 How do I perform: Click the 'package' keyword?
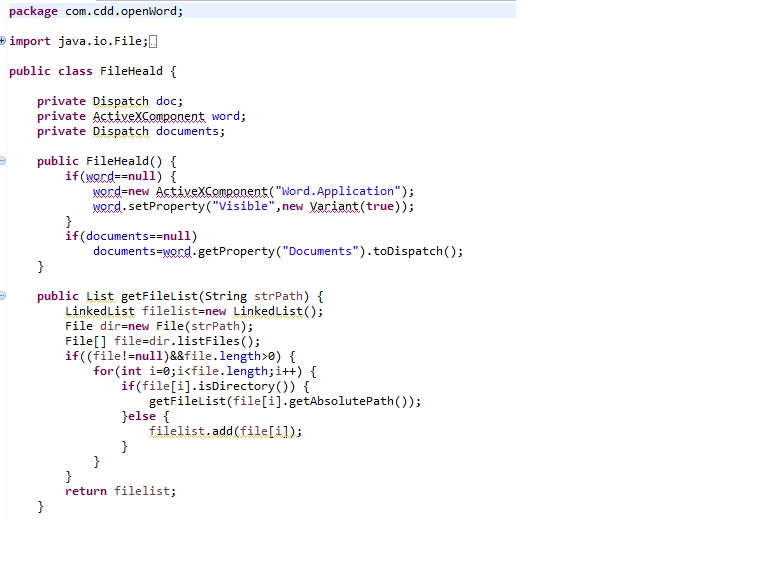33,12
